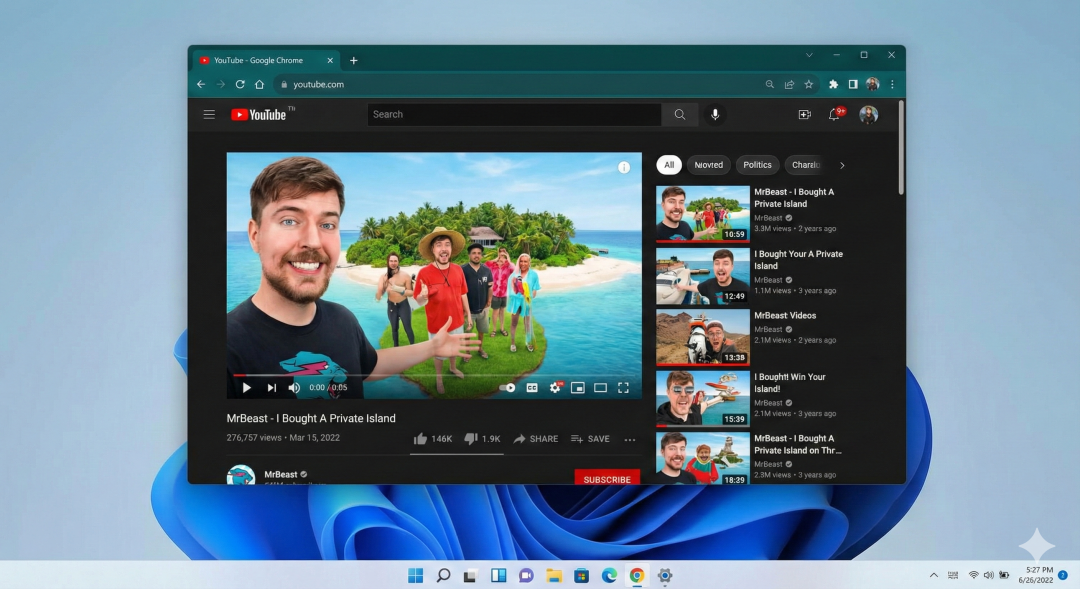Subscribe to MrBeast channel

point(607,479)
